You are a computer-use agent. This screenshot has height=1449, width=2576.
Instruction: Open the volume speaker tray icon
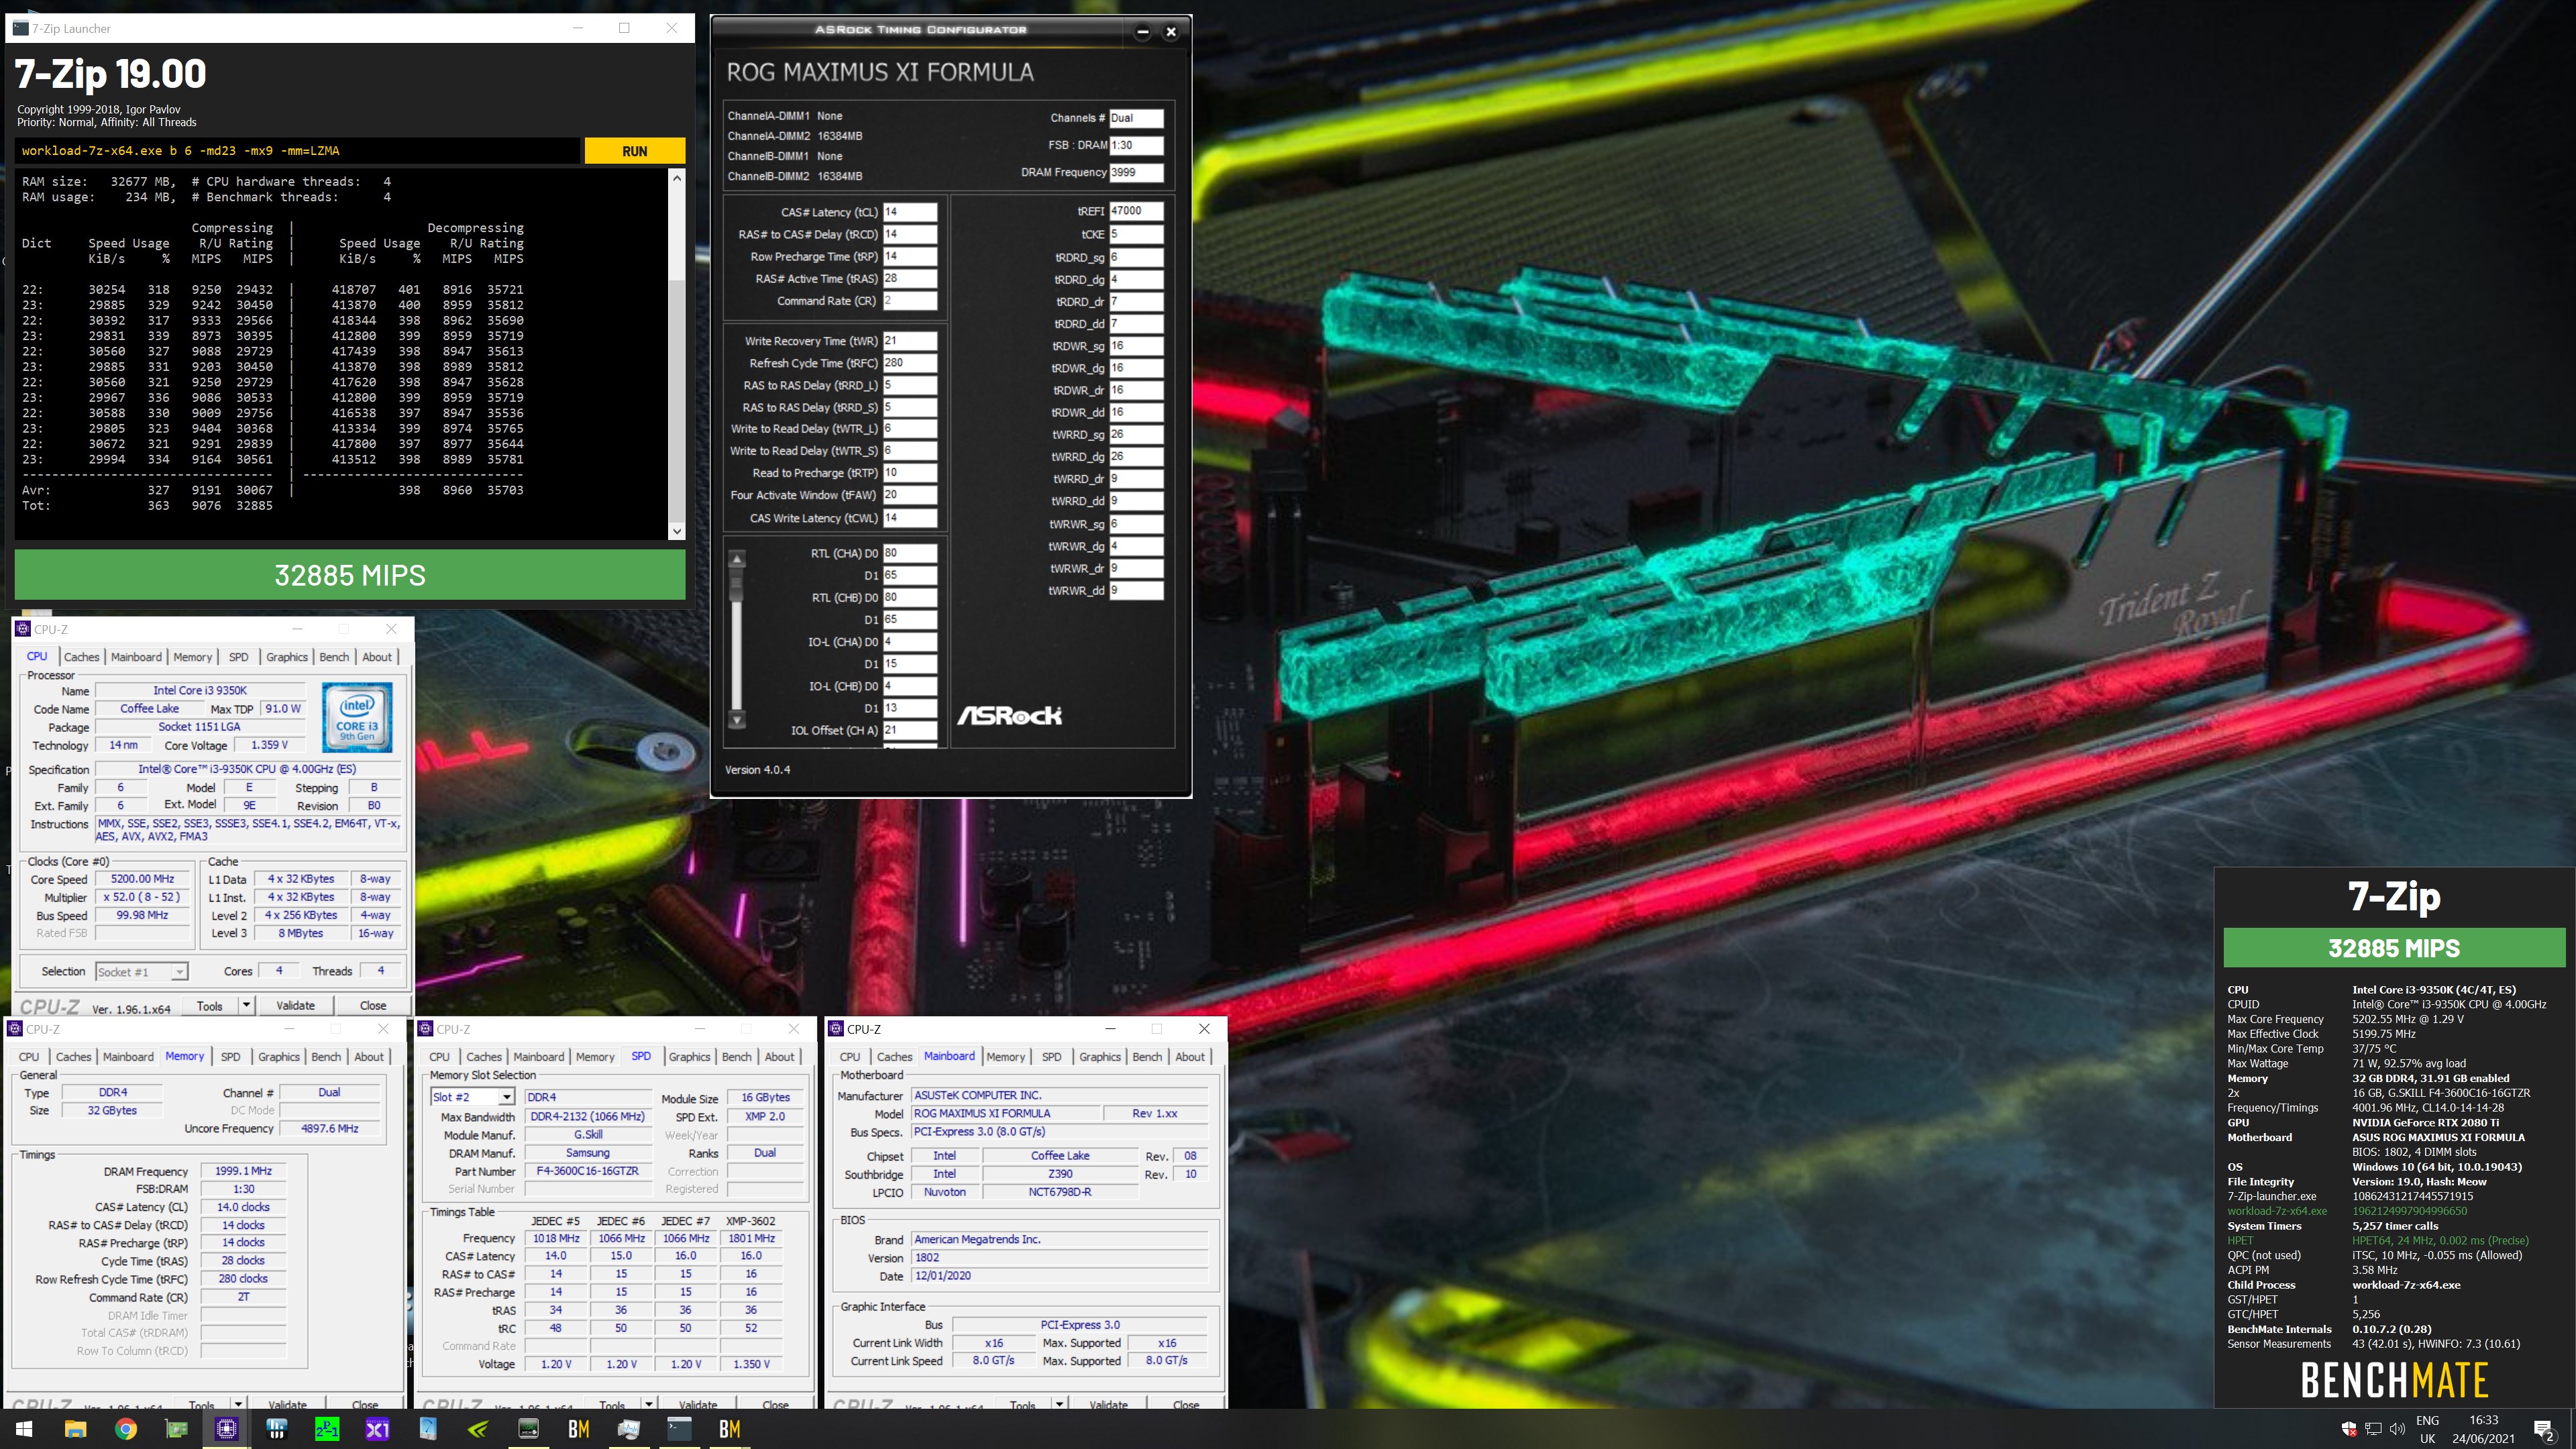(x=2397, y=1429)
